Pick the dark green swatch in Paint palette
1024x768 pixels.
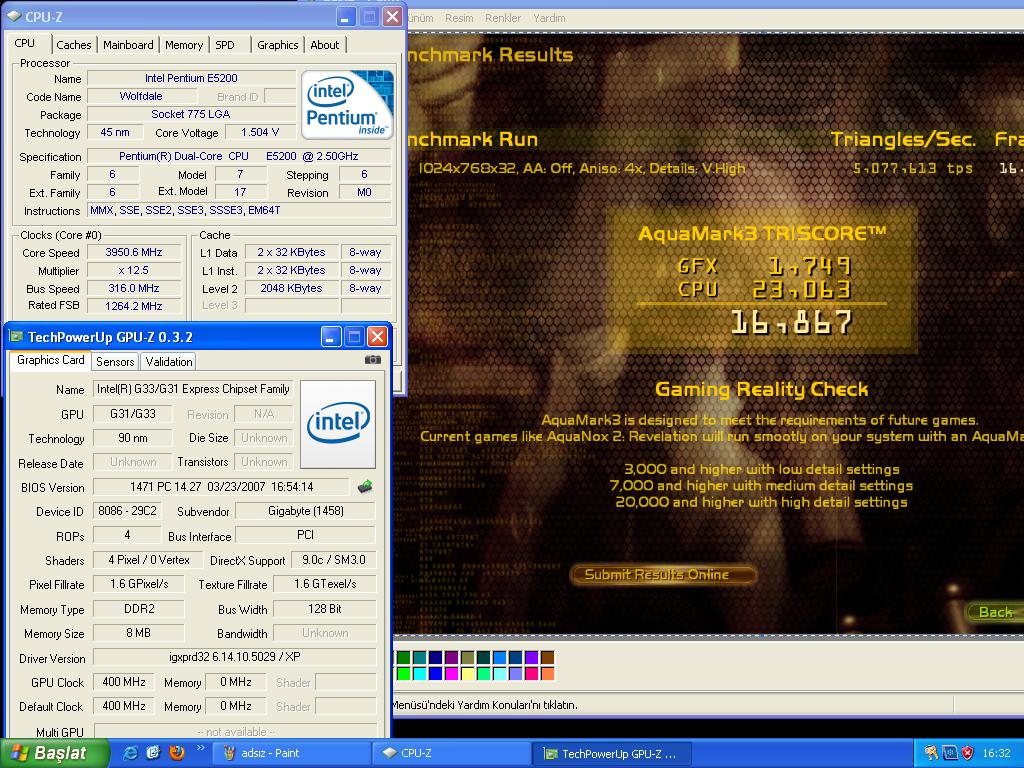click(404, 658)
